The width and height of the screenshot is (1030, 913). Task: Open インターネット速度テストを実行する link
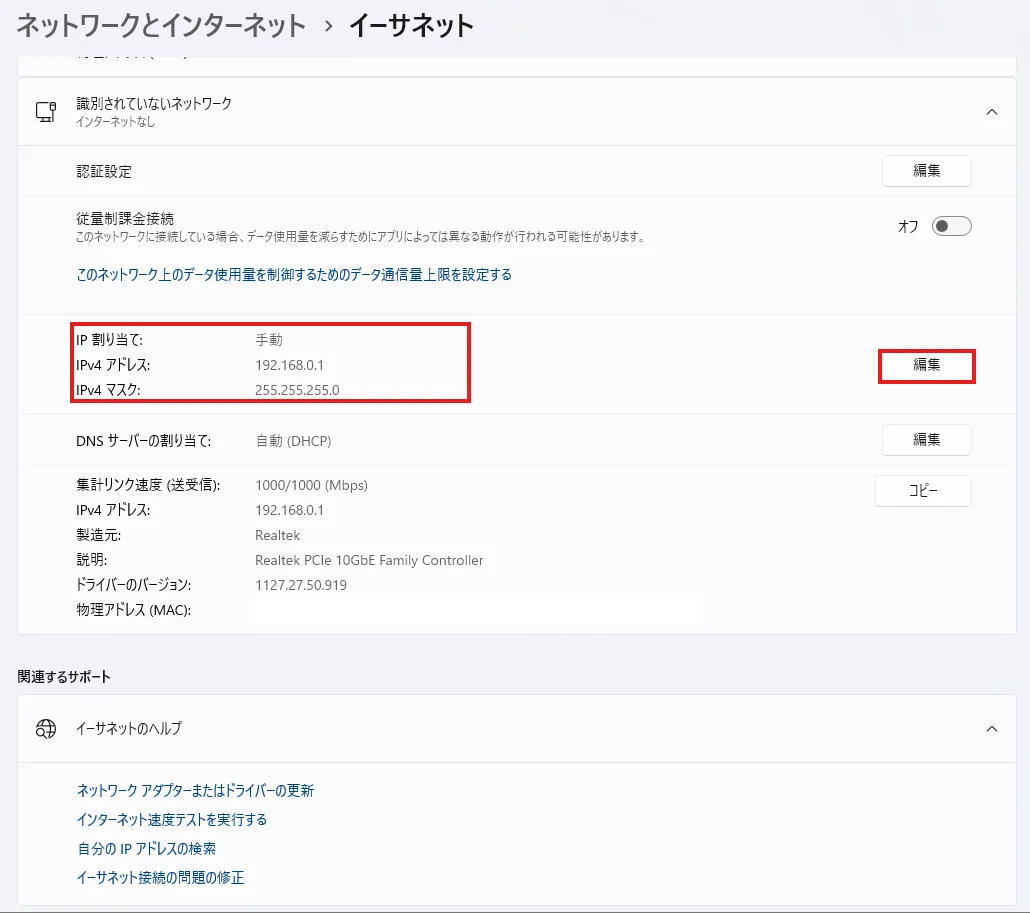[171, 819]
